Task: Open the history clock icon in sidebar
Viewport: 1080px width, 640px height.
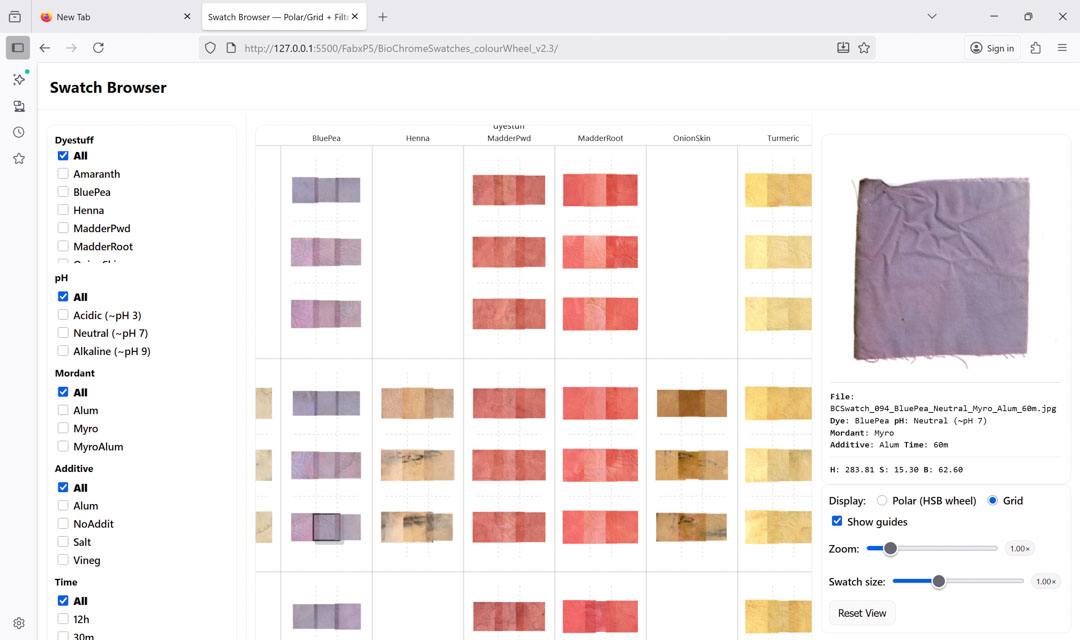Action: pyautogui.click(x=18, y=132)
